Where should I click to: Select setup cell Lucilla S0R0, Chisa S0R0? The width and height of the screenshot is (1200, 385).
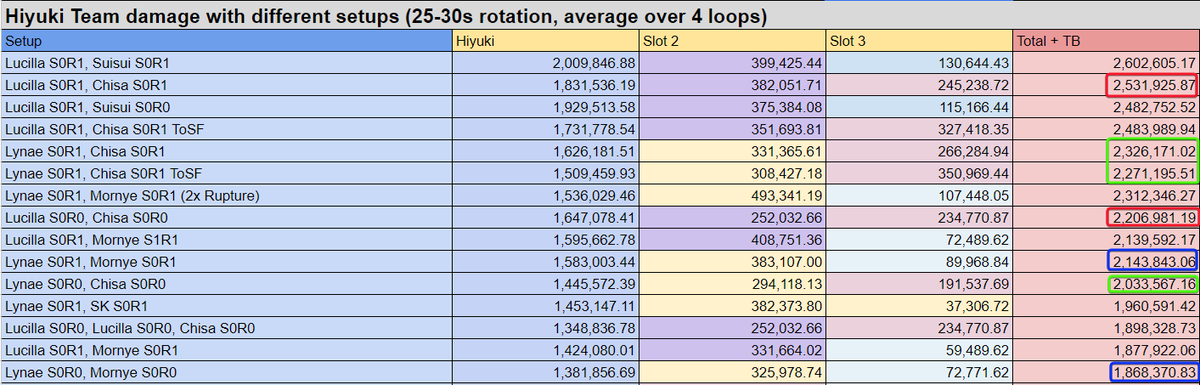point(226,217)
